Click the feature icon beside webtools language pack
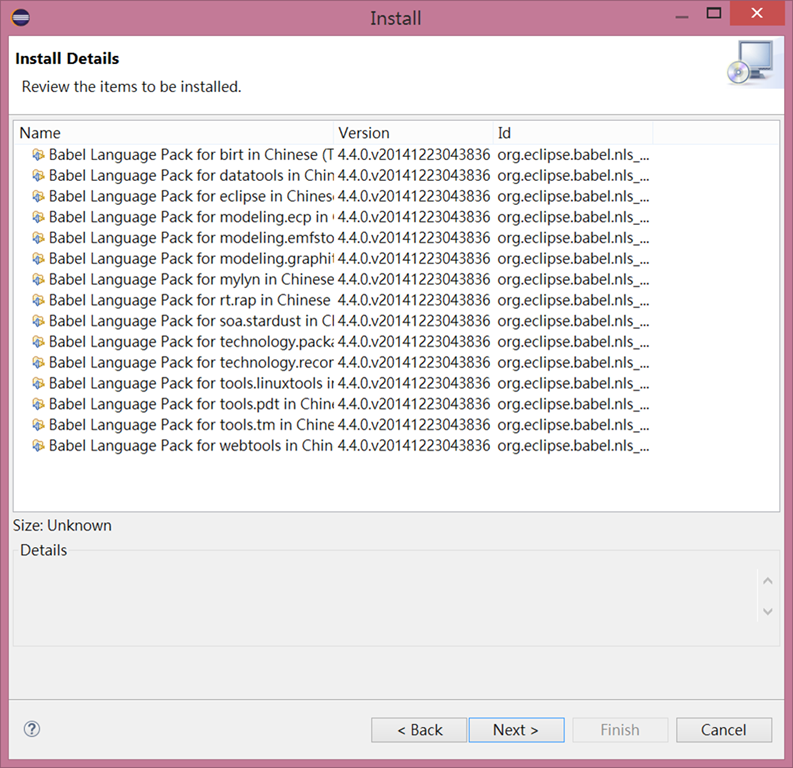Image resolution: width=793 pixels, height=768 pixels. point(38,445)
